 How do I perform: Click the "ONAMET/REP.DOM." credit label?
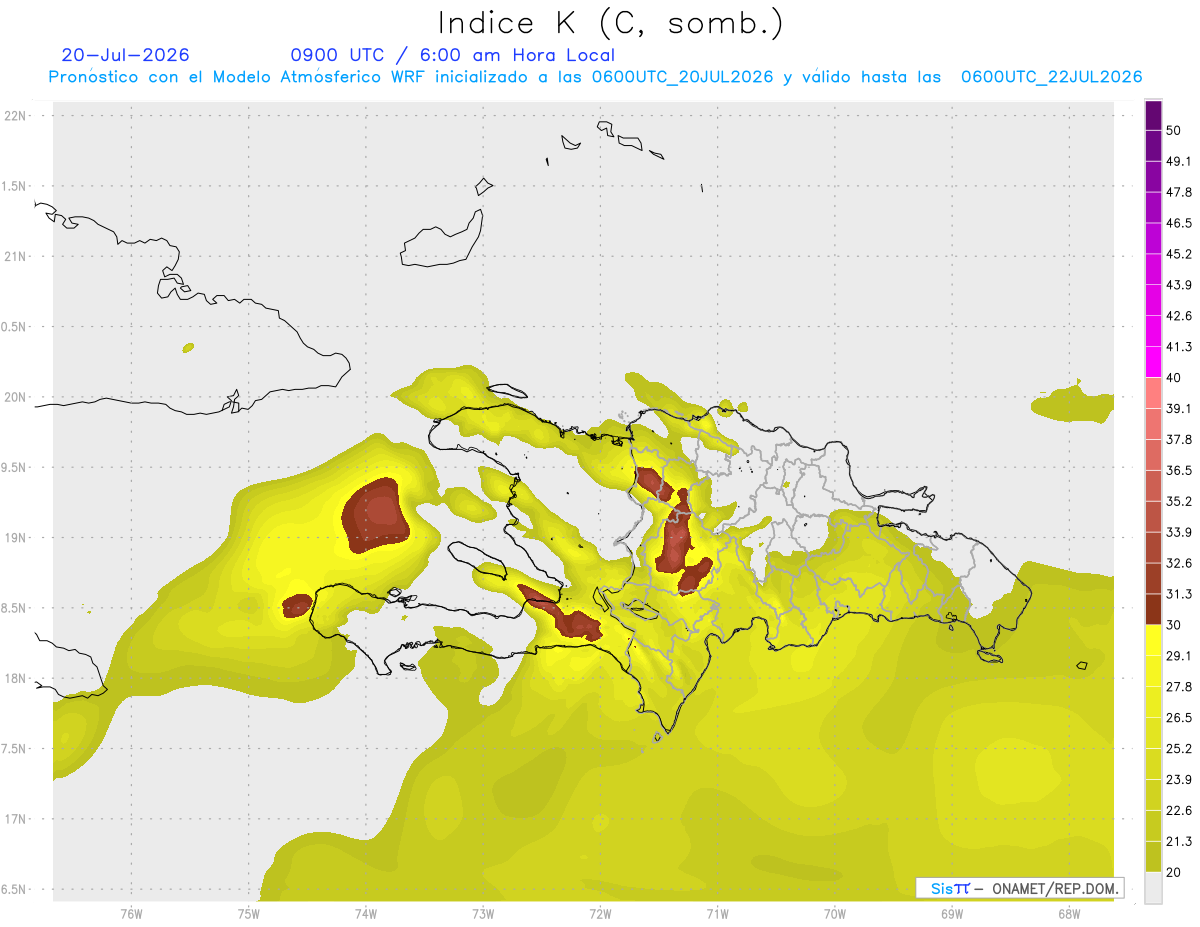point(1056,888)
